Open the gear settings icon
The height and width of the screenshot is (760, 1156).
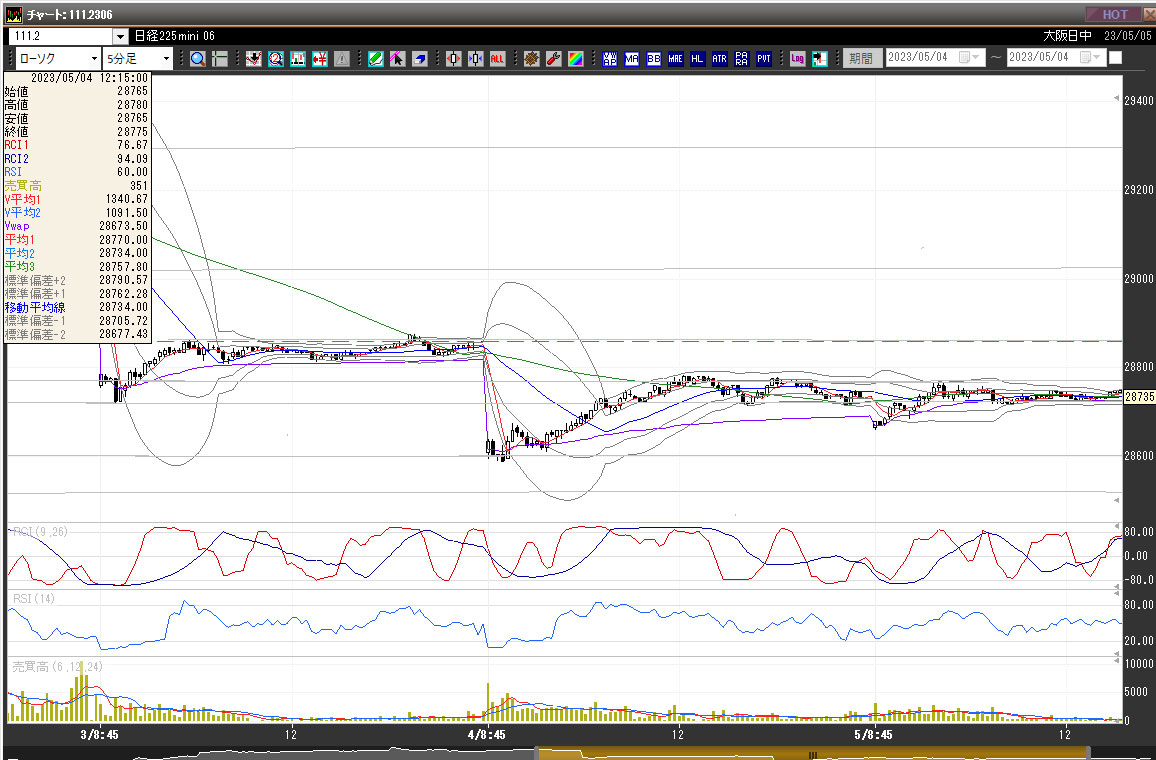pos(532,58)
